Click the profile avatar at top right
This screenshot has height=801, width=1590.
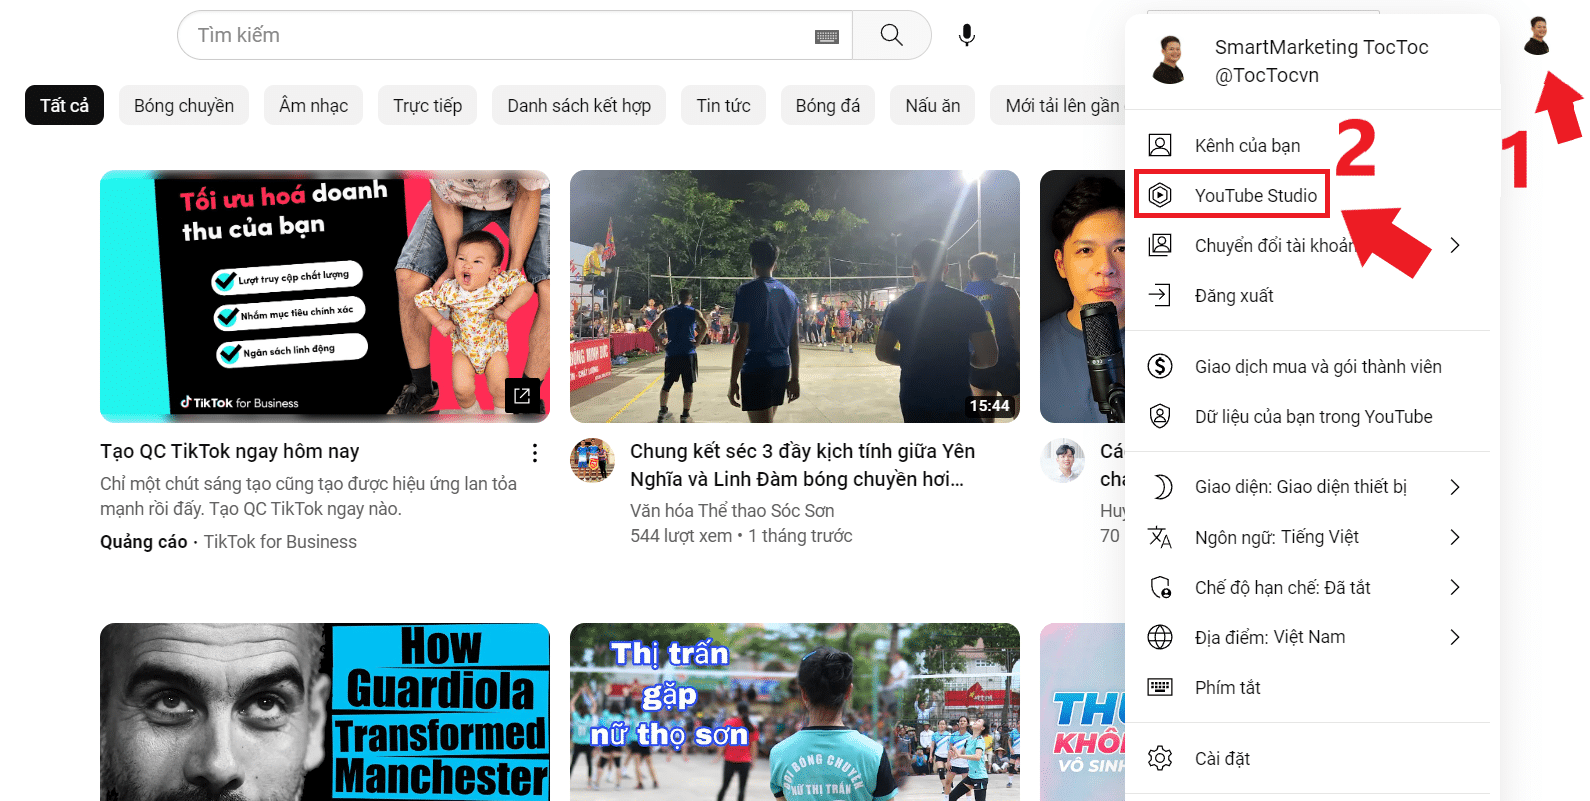tap(1537, 36)
